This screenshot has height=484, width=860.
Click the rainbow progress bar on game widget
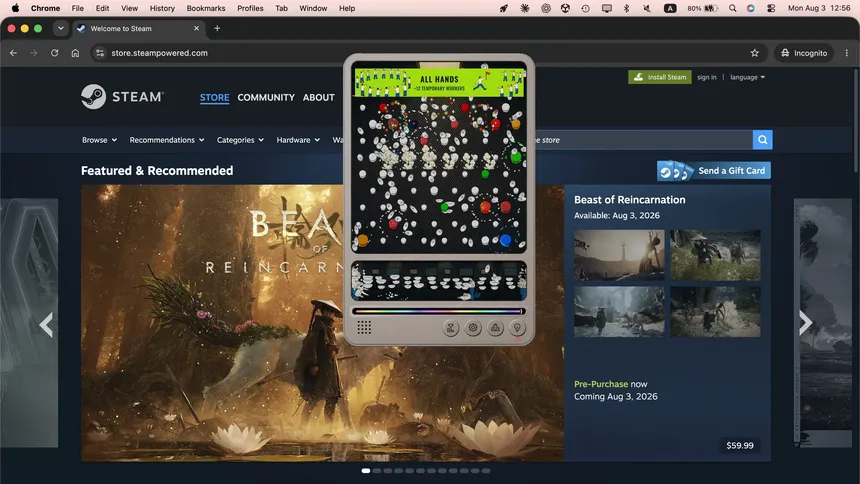[x=438, y=311]
